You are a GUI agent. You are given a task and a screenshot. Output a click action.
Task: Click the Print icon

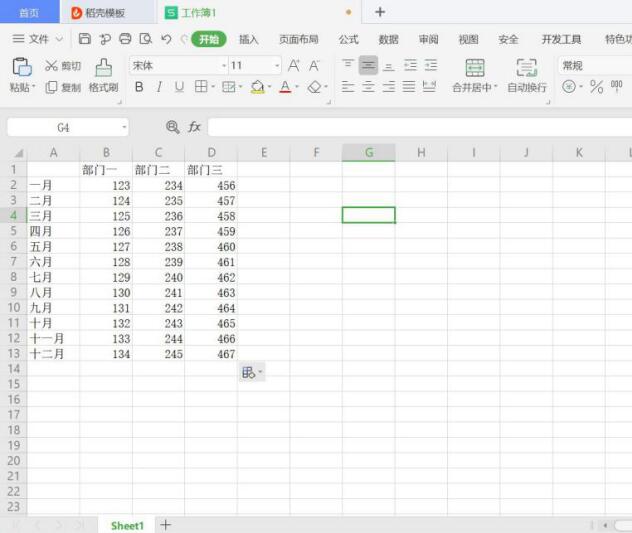click(x=125, y=39)
